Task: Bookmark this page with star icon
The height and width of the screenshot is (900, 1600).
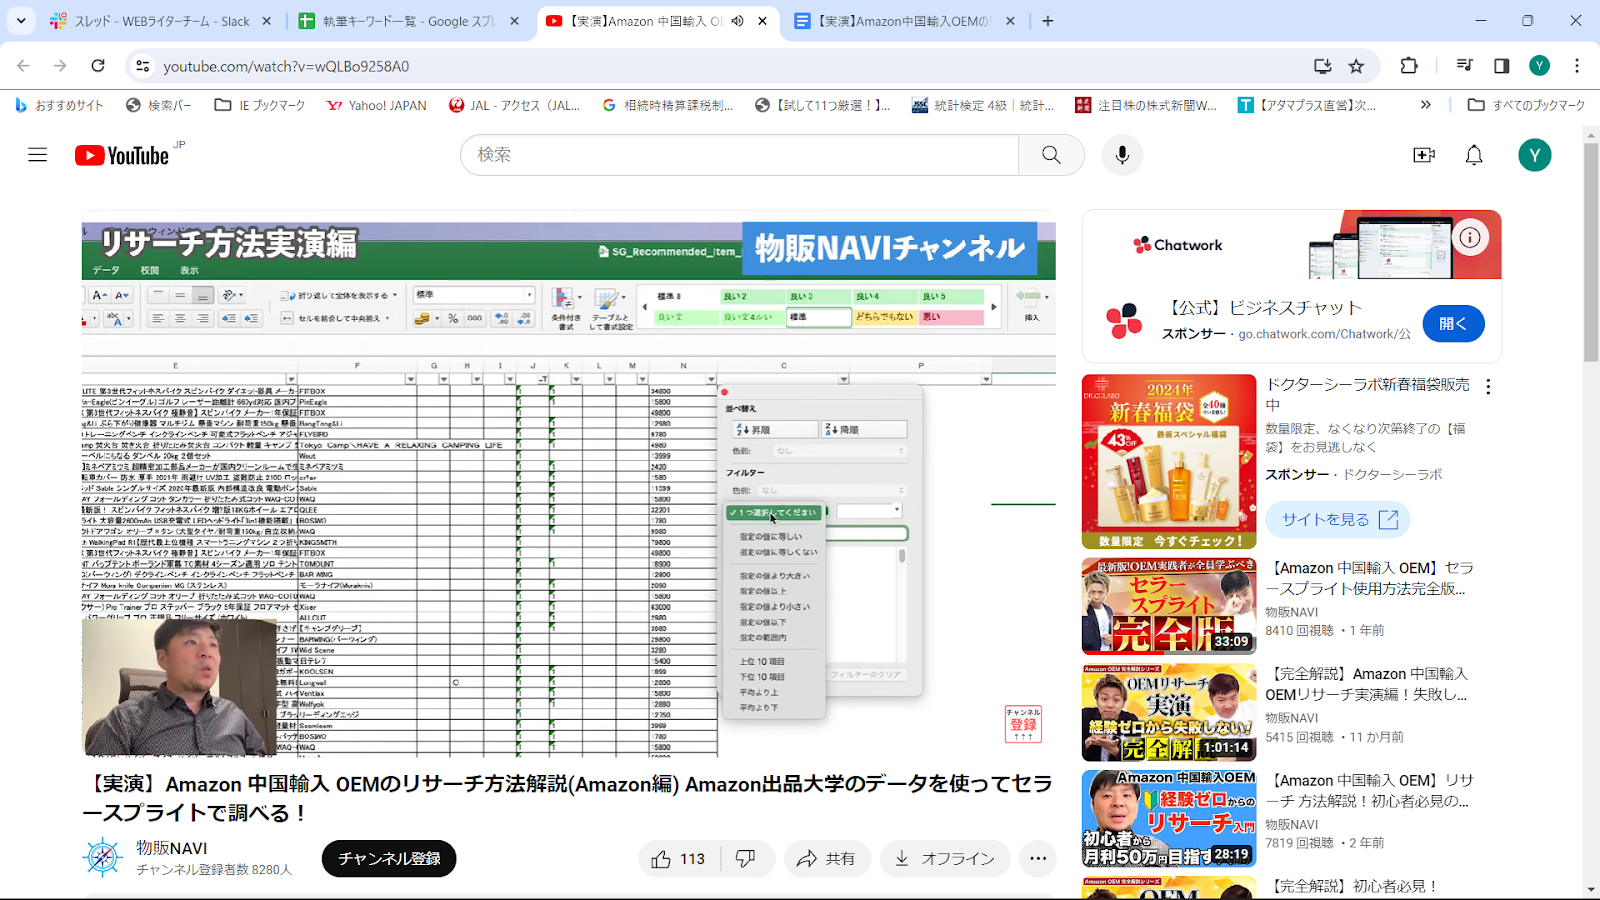Action: pyautogui.click(x=1356, y=66)
